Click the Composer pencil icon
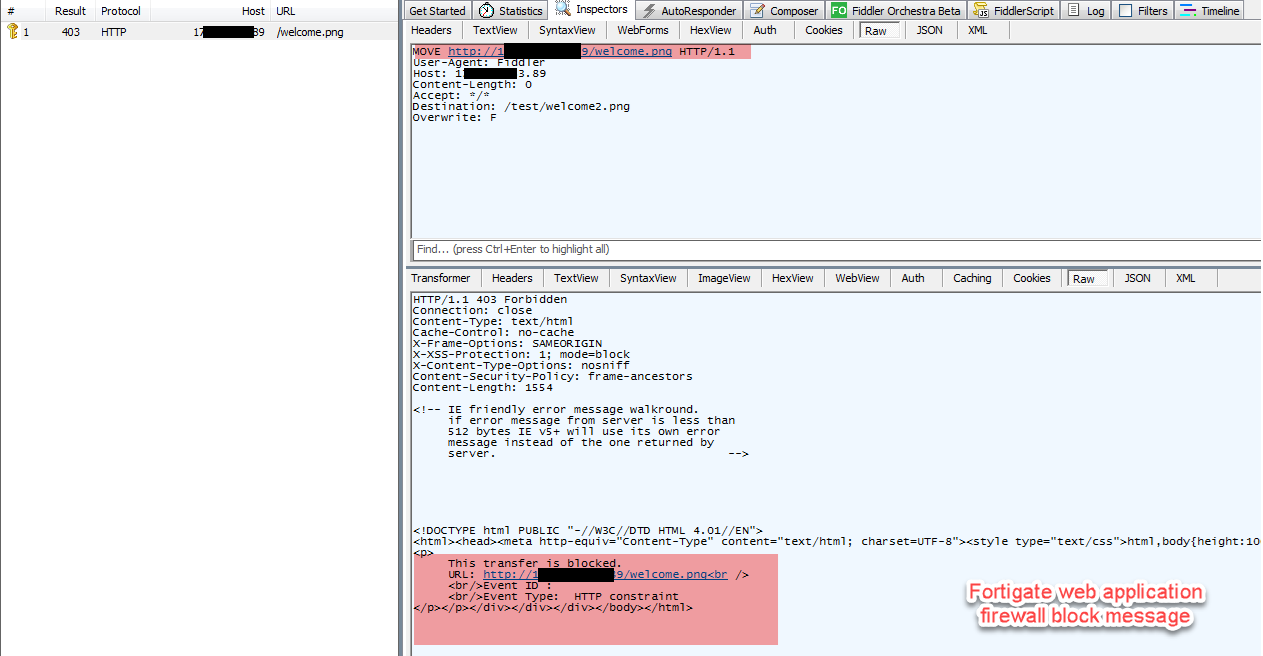Image resolution: width=1263 pixels, height=656 pixels. (757, 11)
